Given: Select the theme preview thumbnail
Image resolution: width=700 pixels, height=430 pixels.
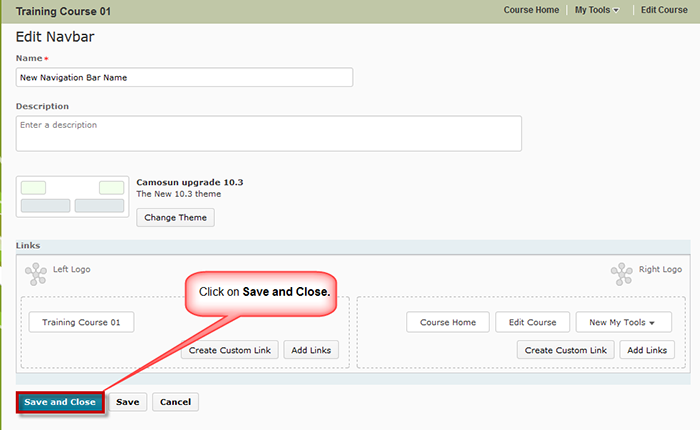Looking at the screenshot, I should pos(72,196).
